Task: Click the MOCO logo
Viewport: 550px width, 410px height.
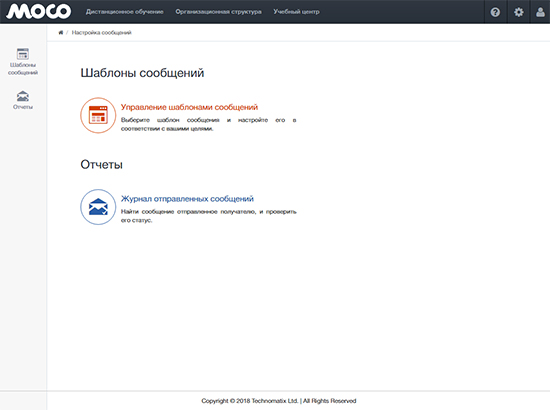Action: 39,12
